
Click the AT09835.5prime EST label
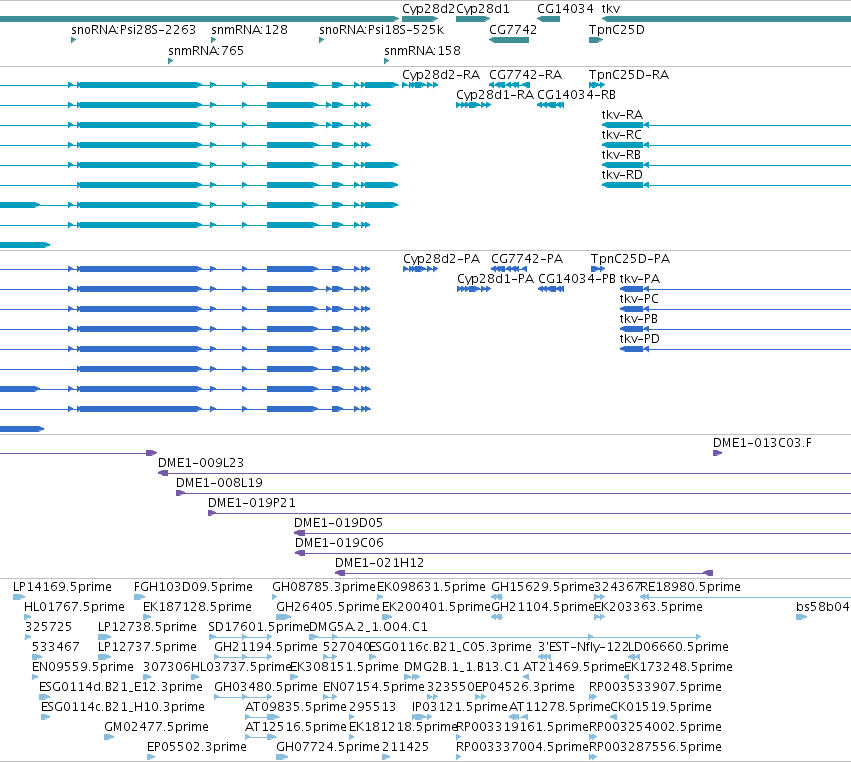click(x=296, y=708)
